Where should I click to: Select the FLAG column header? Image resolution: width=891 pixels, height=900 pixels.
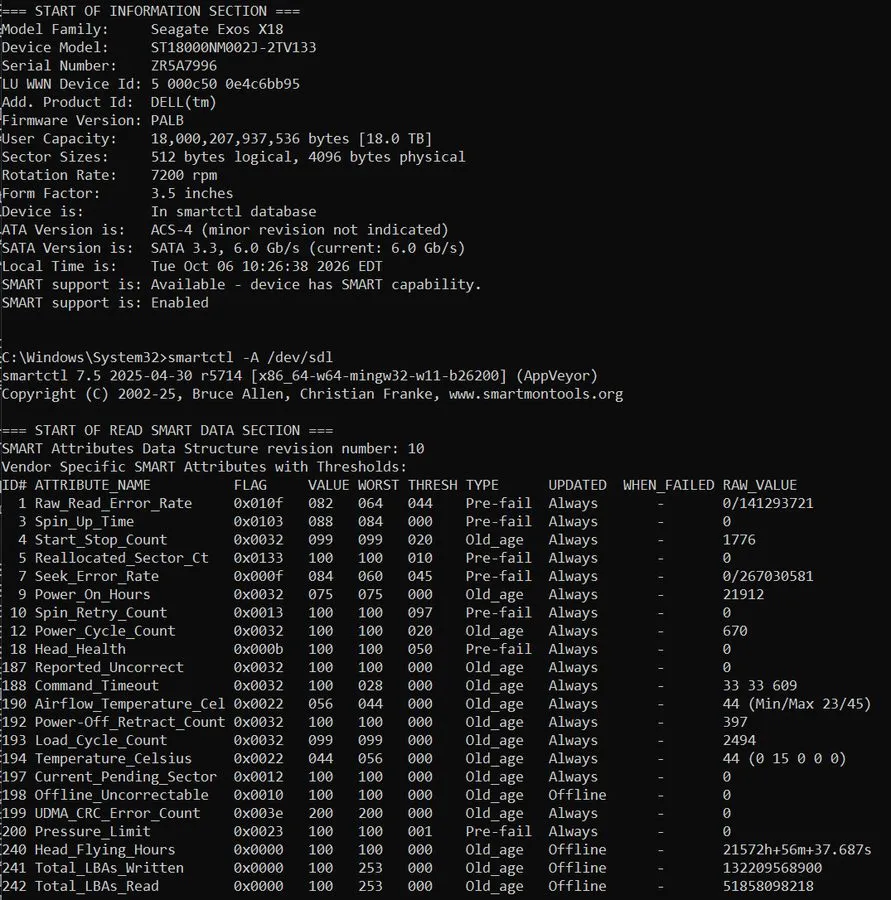[x=250, y=485]
